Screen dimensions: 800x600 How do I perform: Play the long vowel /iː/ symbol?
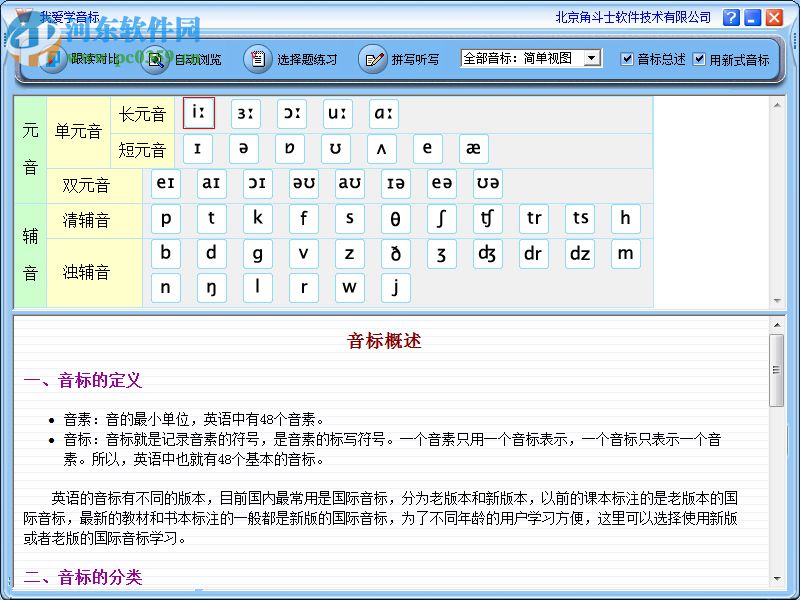point(199,113)
